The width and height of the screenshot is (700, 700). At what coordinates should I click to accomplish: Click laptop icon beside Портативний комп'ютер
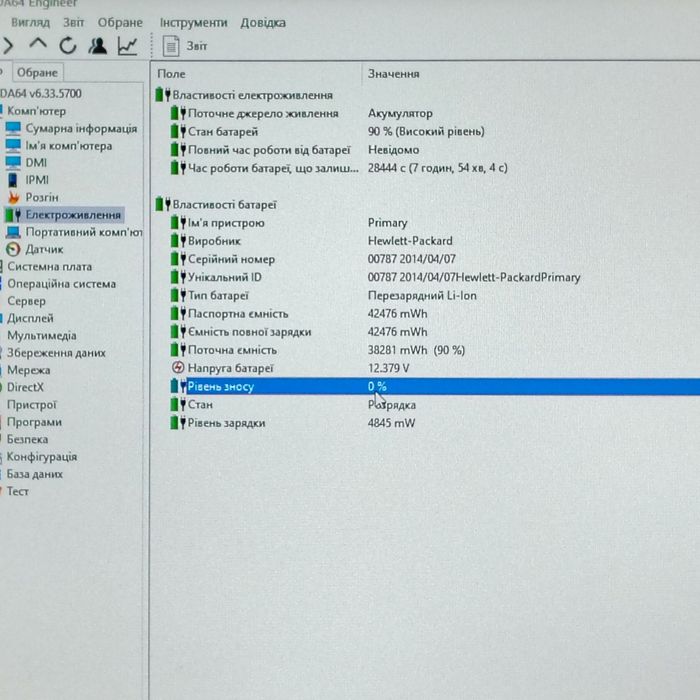tap(13, 232)
